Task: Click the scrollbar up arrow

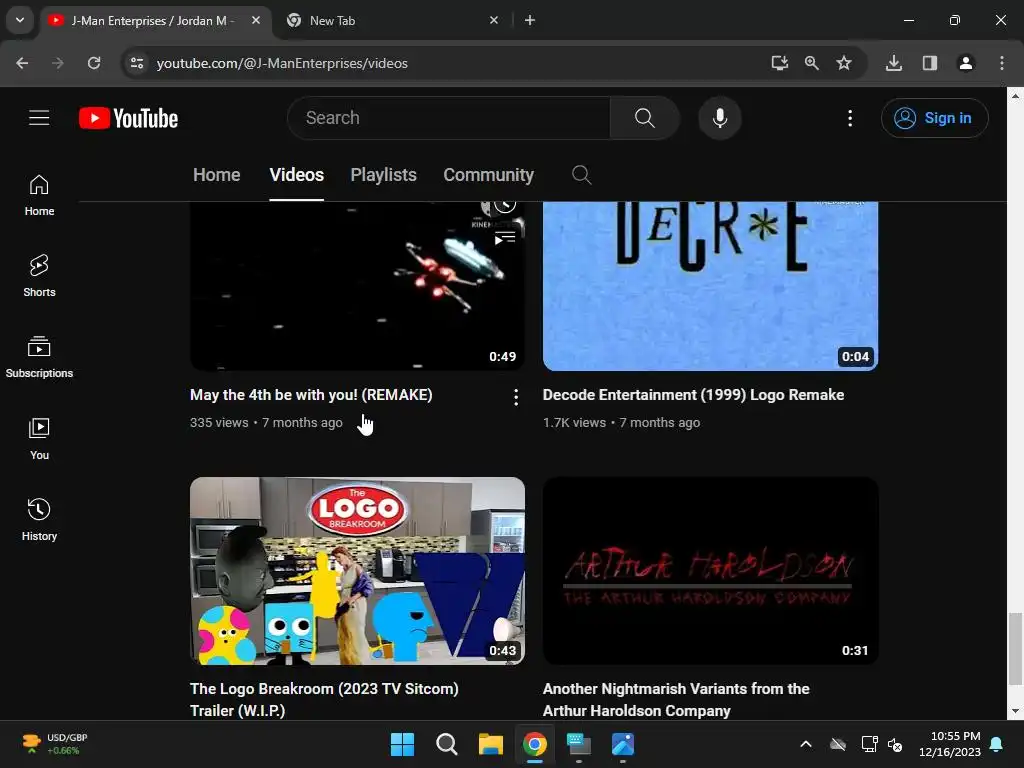Action: 1014,96
